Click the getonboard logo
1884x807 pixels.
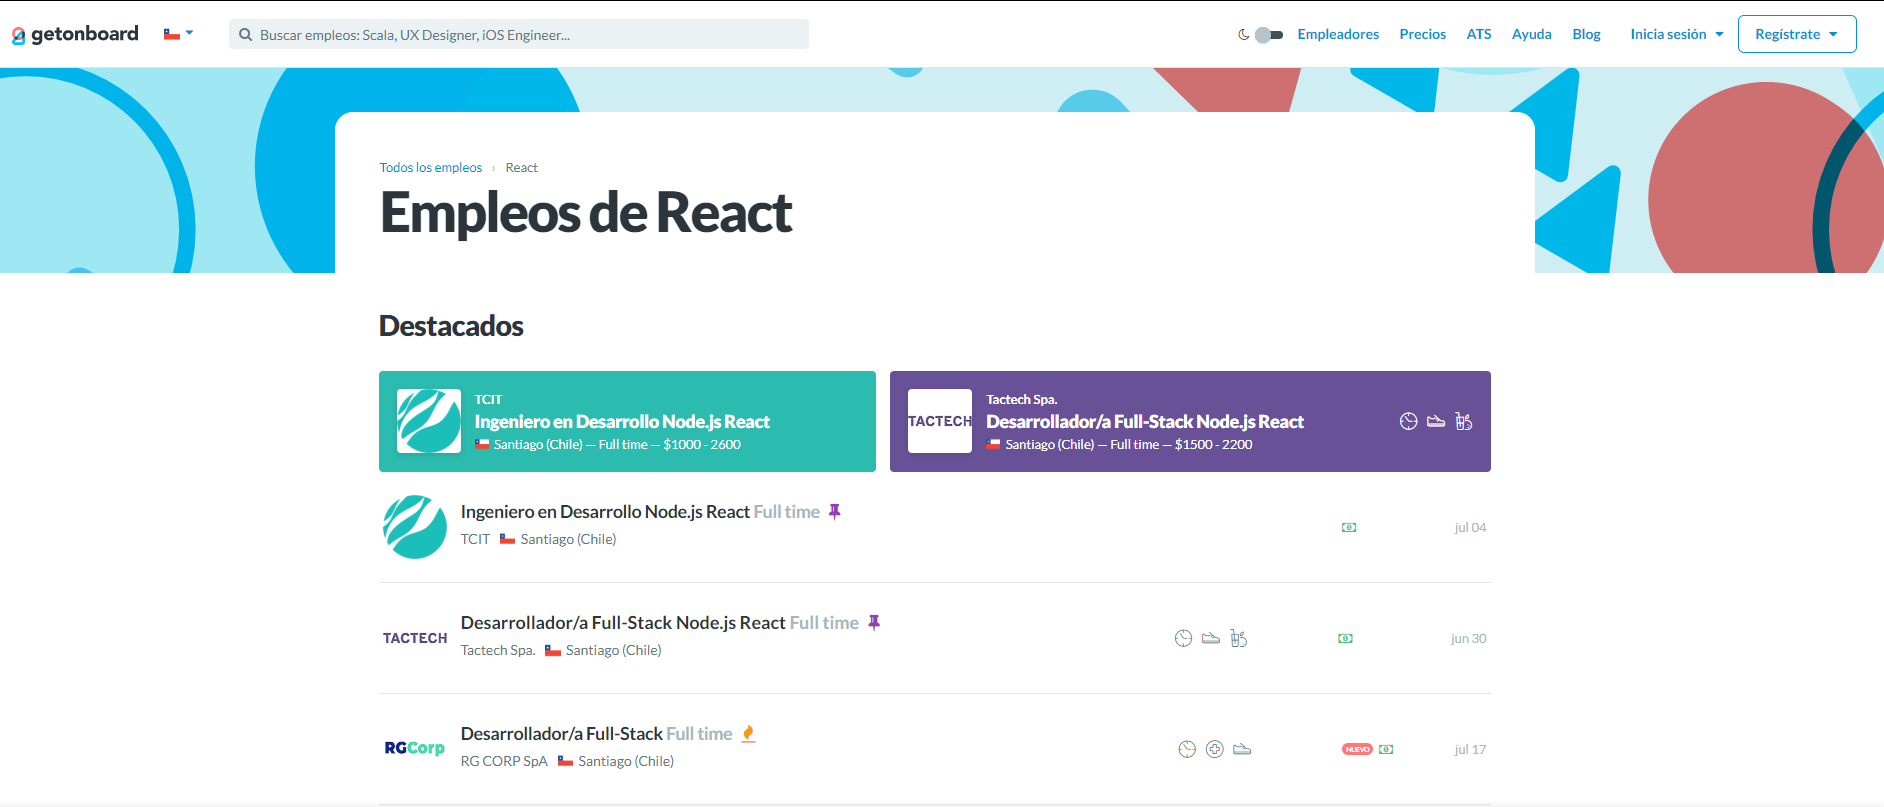75,34
